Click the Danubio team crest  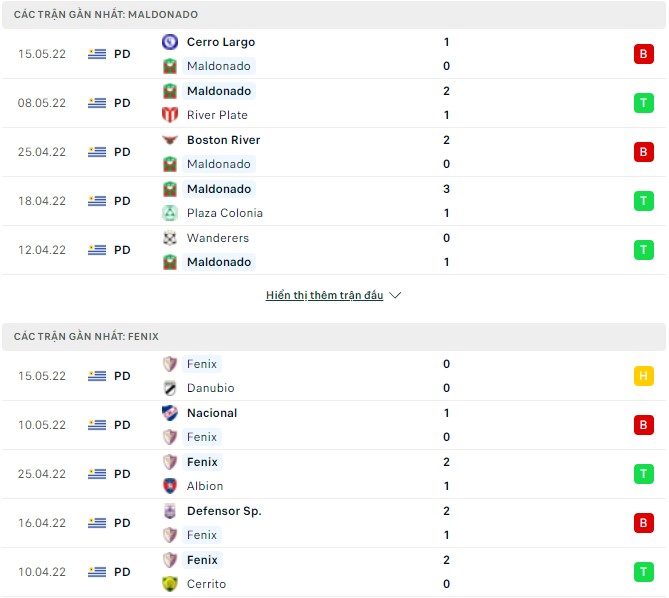[x=169, y=388]
